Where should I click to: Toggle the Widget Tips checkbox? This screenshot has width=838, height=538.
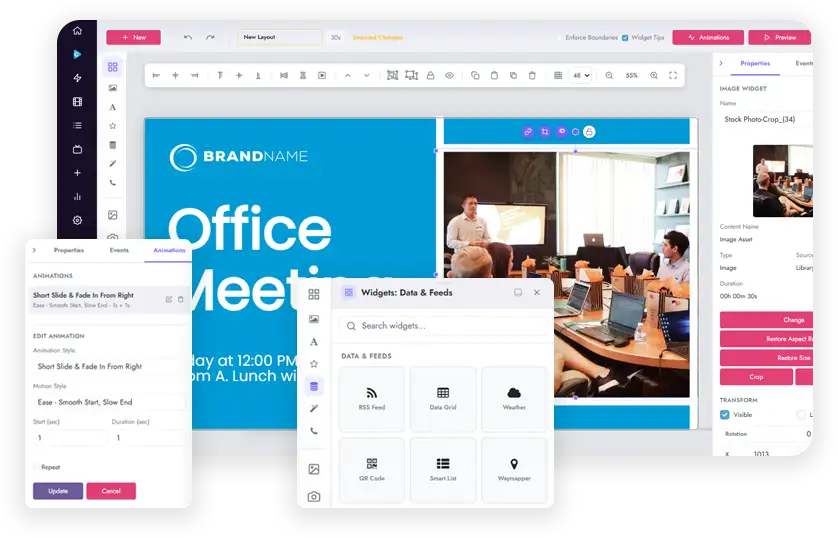pos(625,38)
